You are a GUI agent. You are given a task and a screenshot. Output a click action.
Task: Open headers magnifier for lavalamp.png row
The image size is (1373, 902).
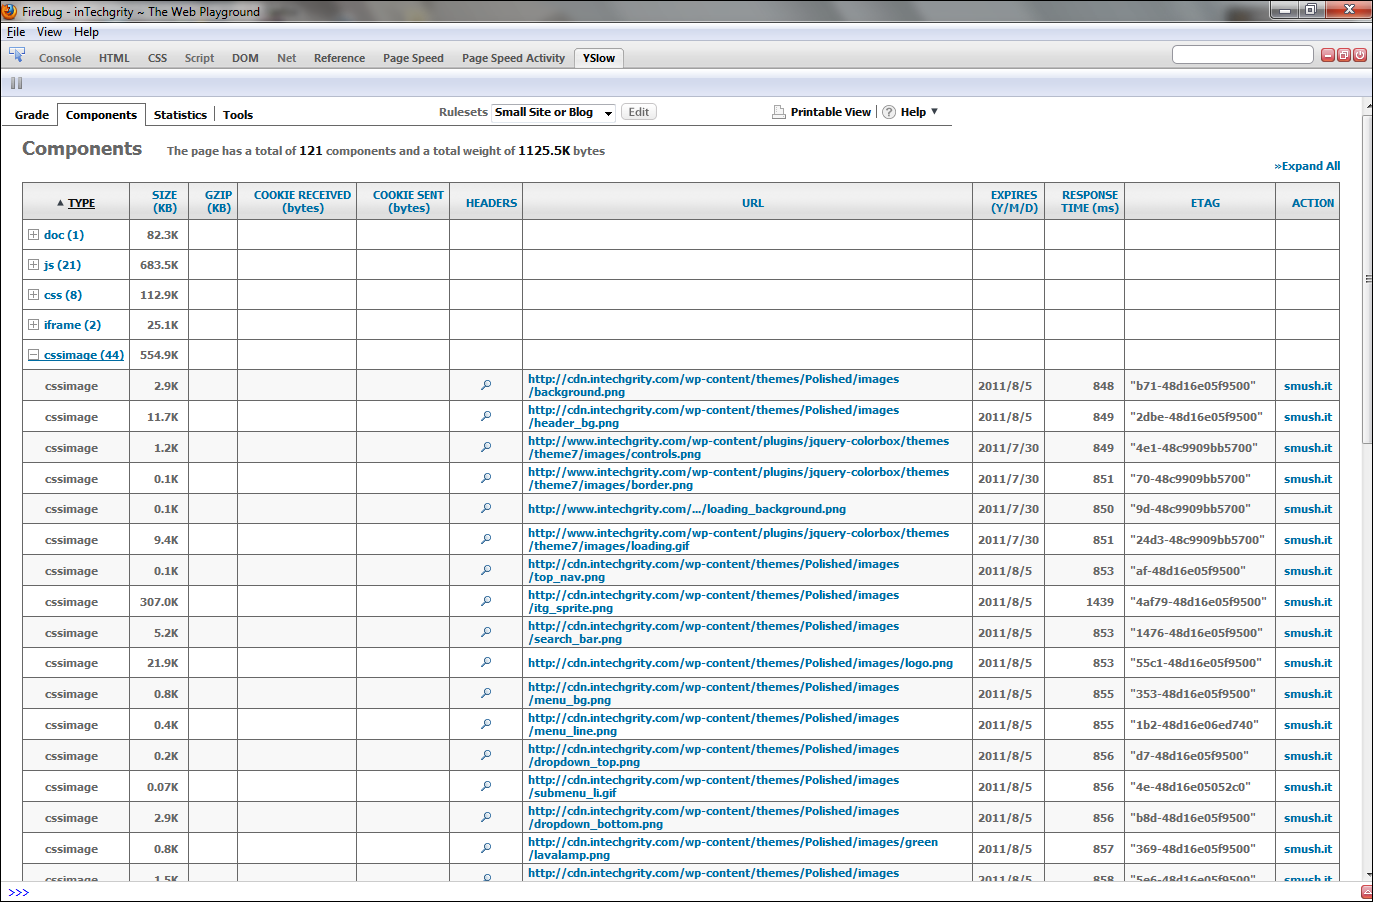486,848
